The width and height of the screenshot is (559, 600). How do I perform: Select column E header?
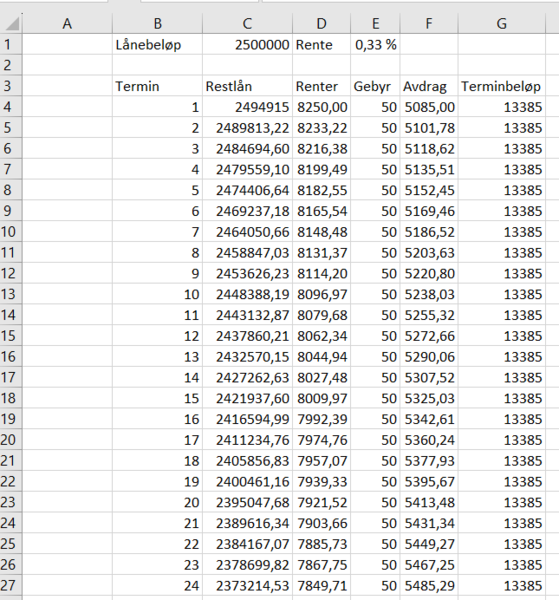tap(375, 23)
